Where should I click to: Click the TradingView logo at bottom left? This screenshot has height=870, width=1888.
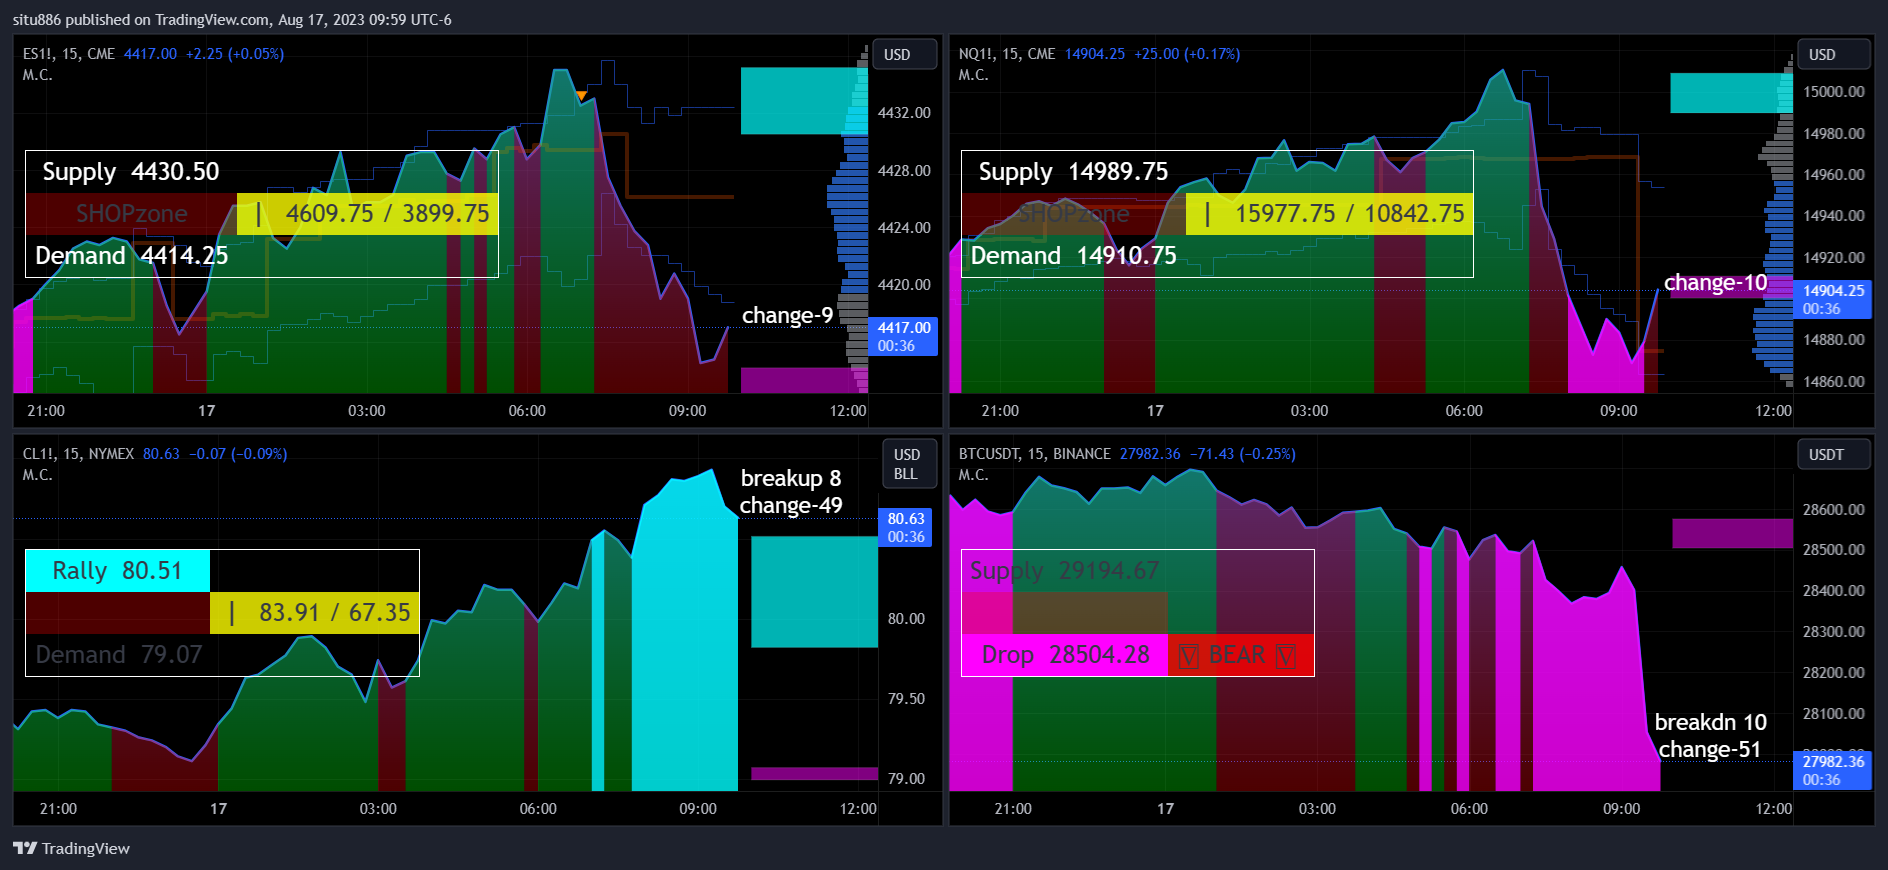click(71, 848)
